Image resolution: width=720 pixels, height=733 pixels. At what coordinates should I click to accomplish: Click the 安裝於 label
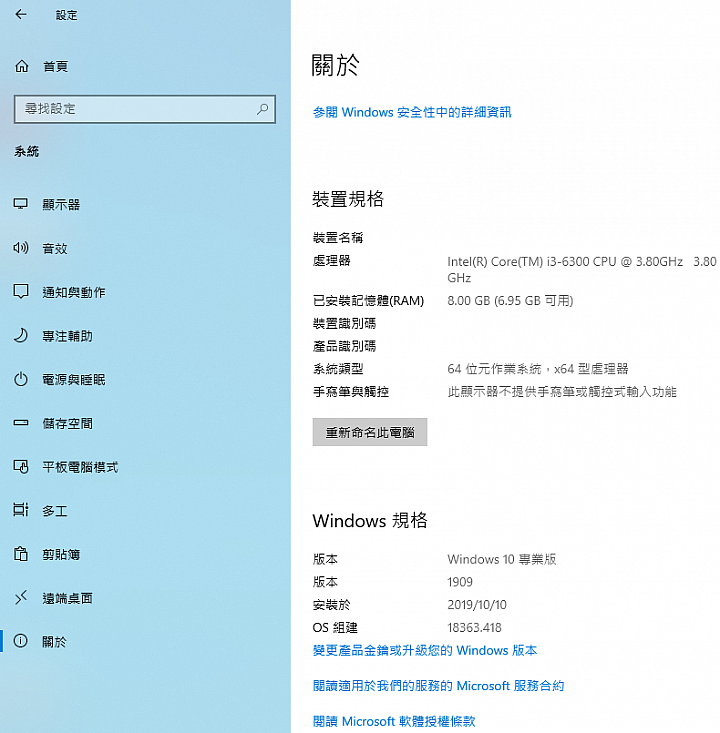pos(331,605)
